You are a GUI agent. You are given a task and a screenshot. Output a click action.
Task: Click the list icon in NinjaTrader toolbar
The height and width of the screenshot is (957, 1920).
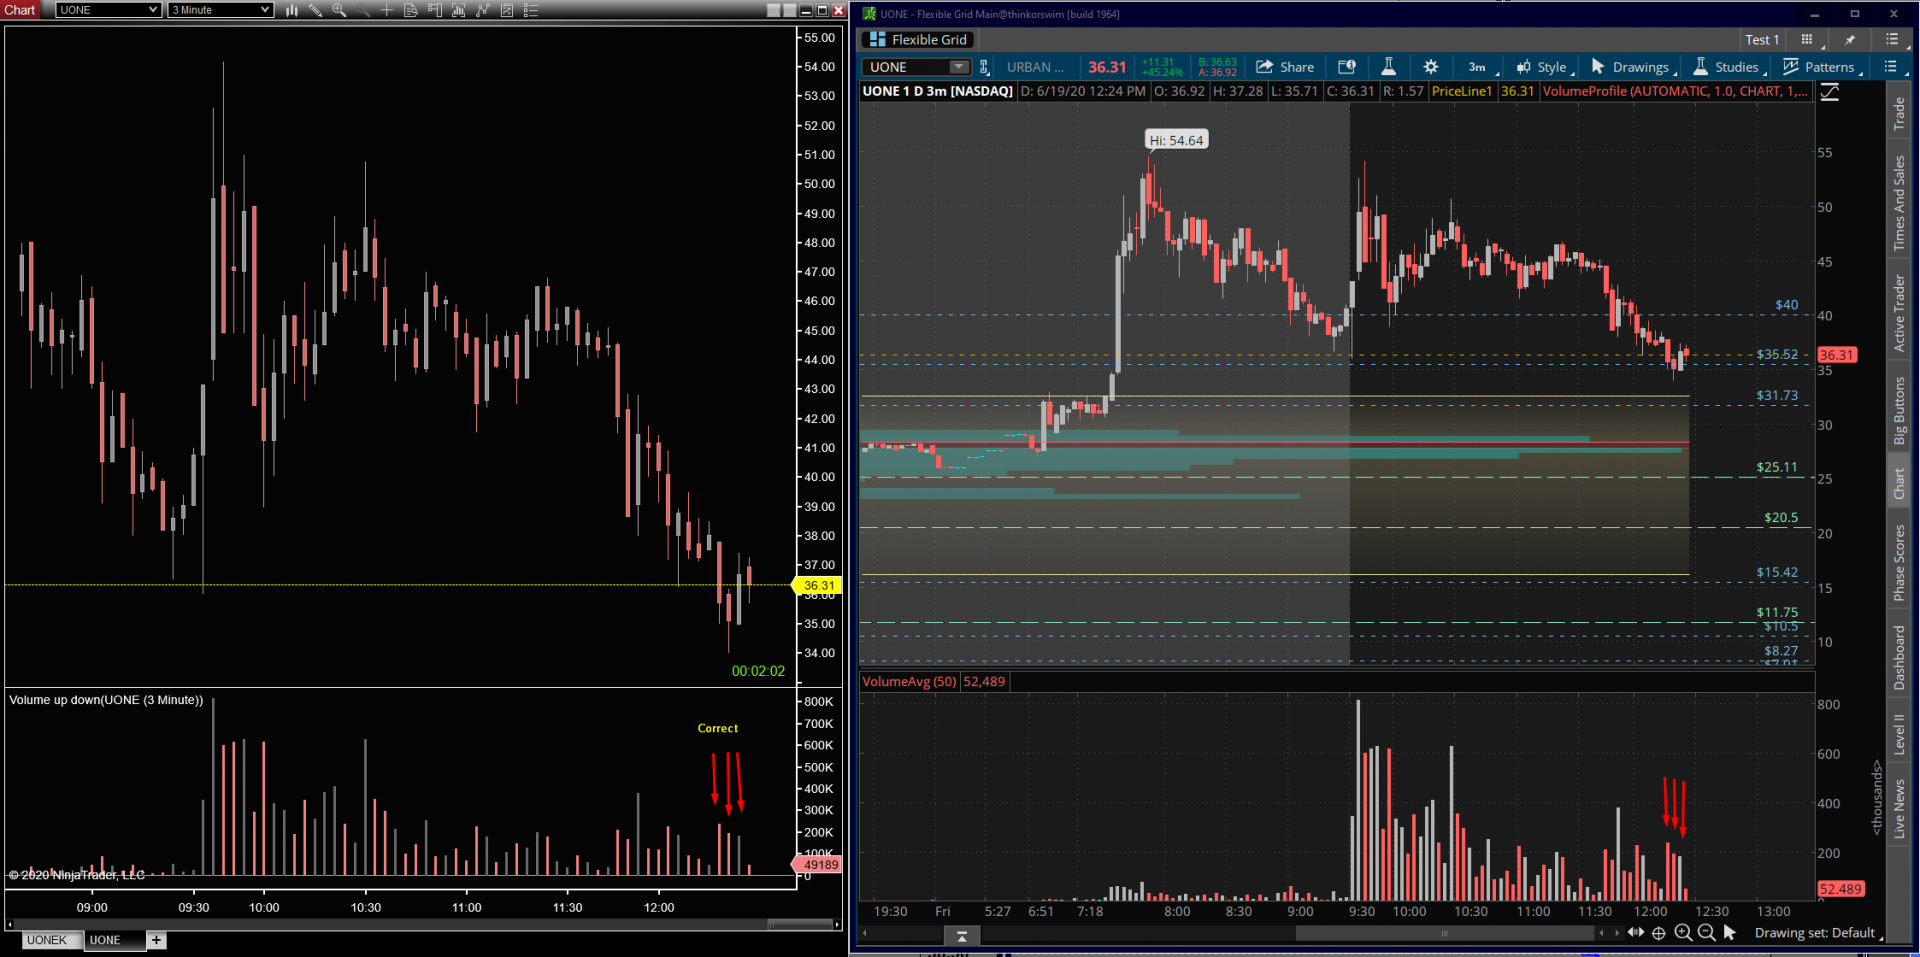coord(531,10)
